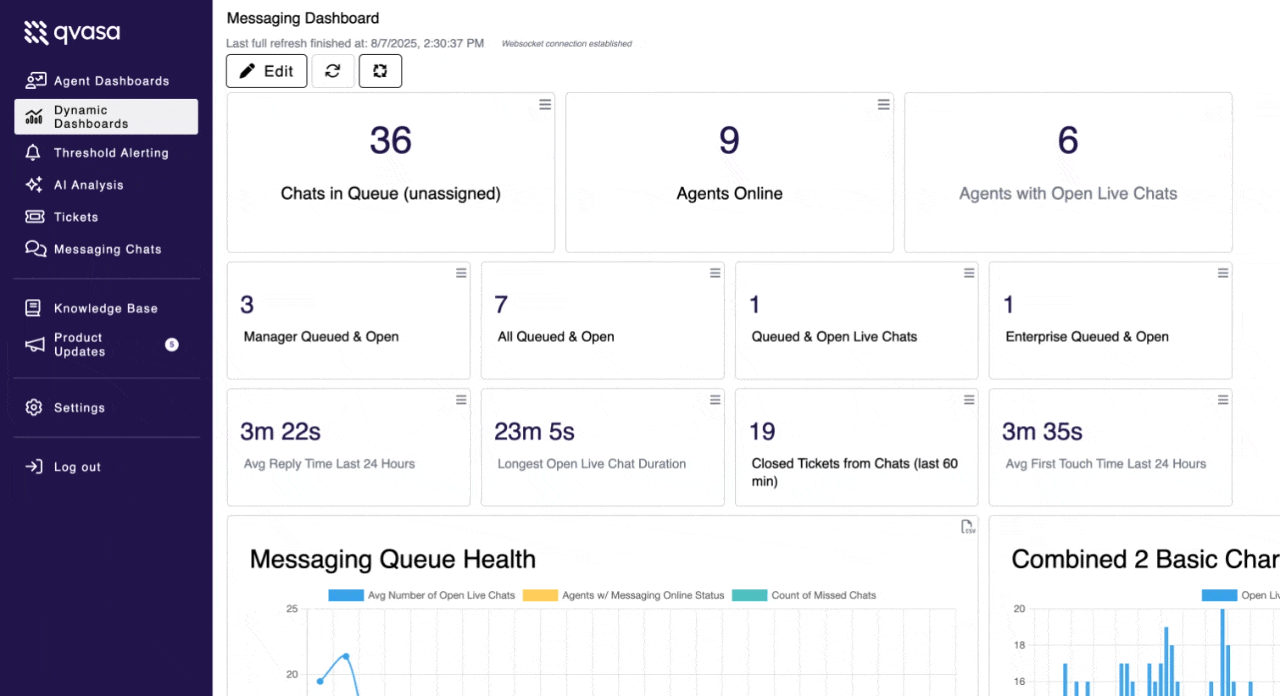
Task: Click the Messaging Chats speech-bubble icon
Action: (x=35, y=248)
